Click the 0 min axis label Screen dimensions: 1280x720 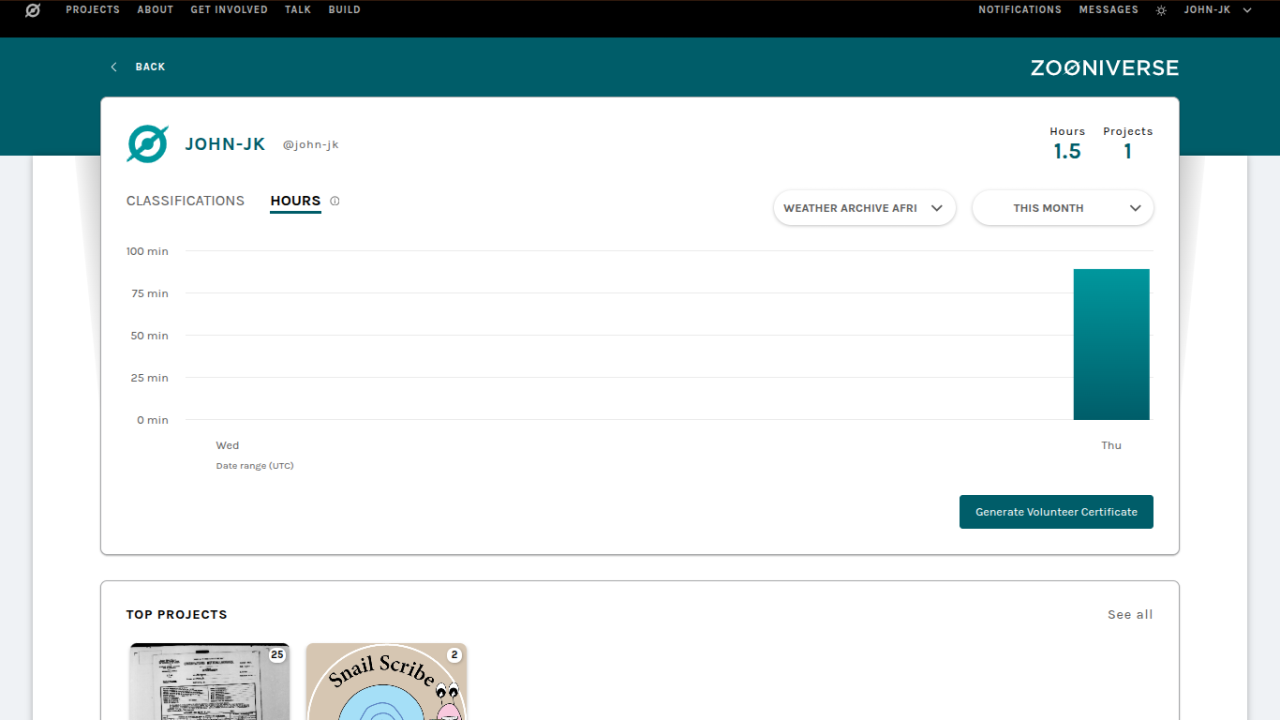pos(153,420)
